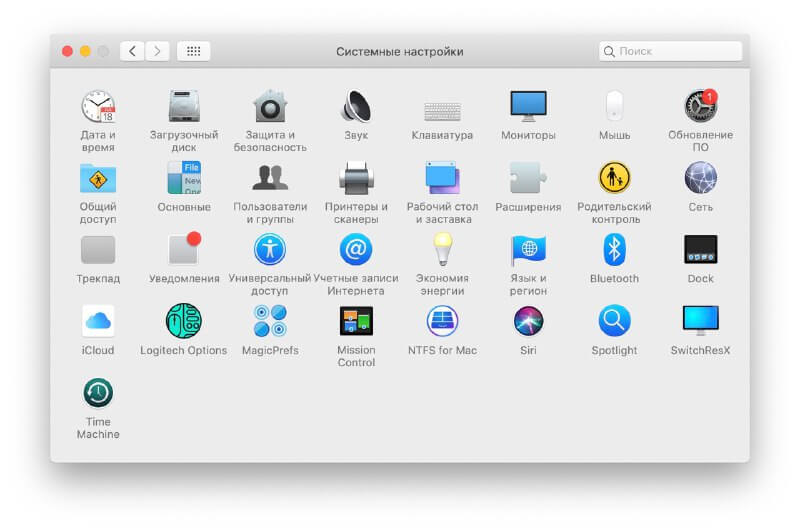The height and width of the screenshot is (529, 800).
Task: Open Экономия энергии light bulb
Action: (442, 249)
